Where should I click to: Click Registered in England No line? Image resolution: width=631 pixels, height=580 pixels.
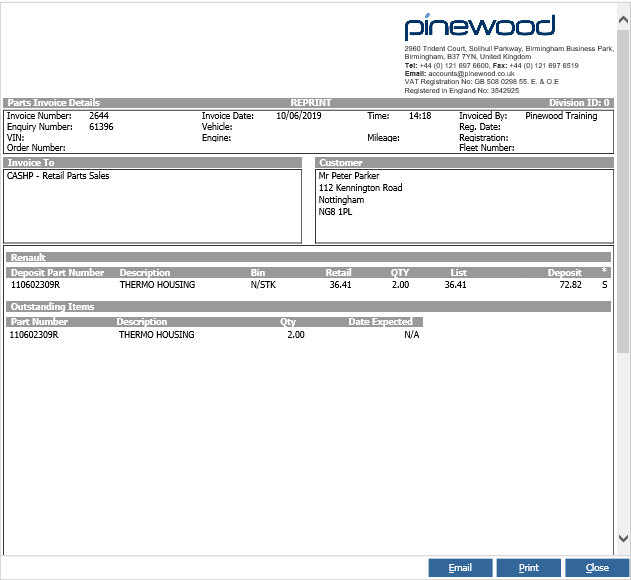coord(462,91)
